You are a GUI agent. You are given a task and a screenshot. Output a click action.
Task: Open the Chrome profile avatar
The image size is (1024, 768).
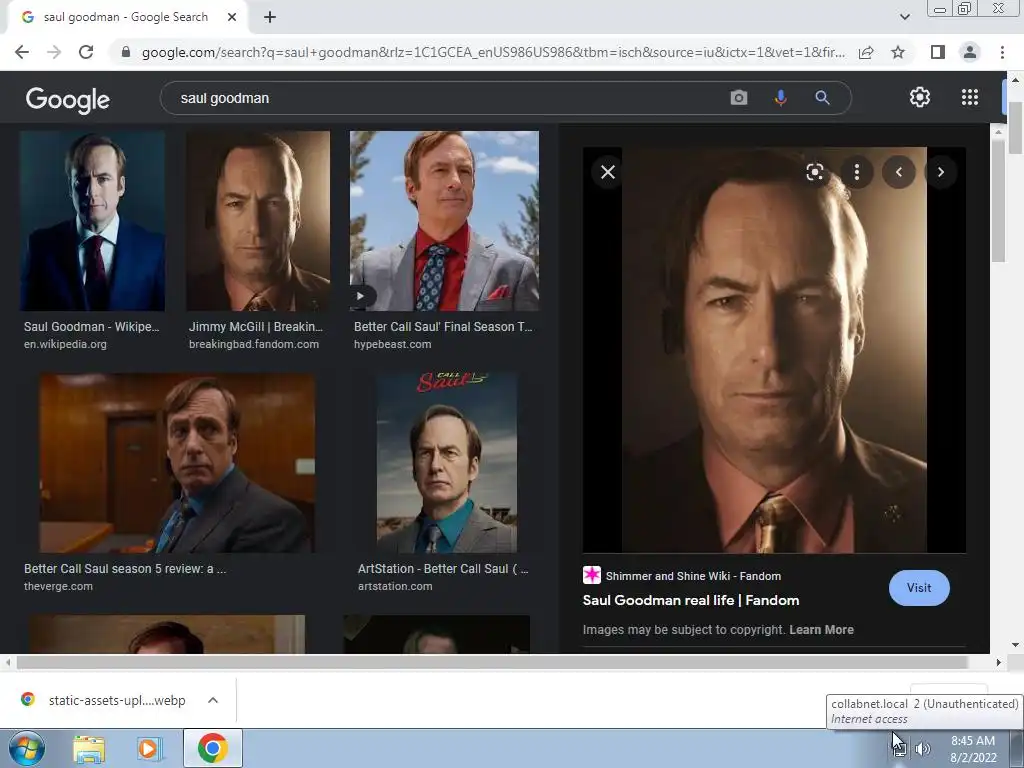click(970, 52)
